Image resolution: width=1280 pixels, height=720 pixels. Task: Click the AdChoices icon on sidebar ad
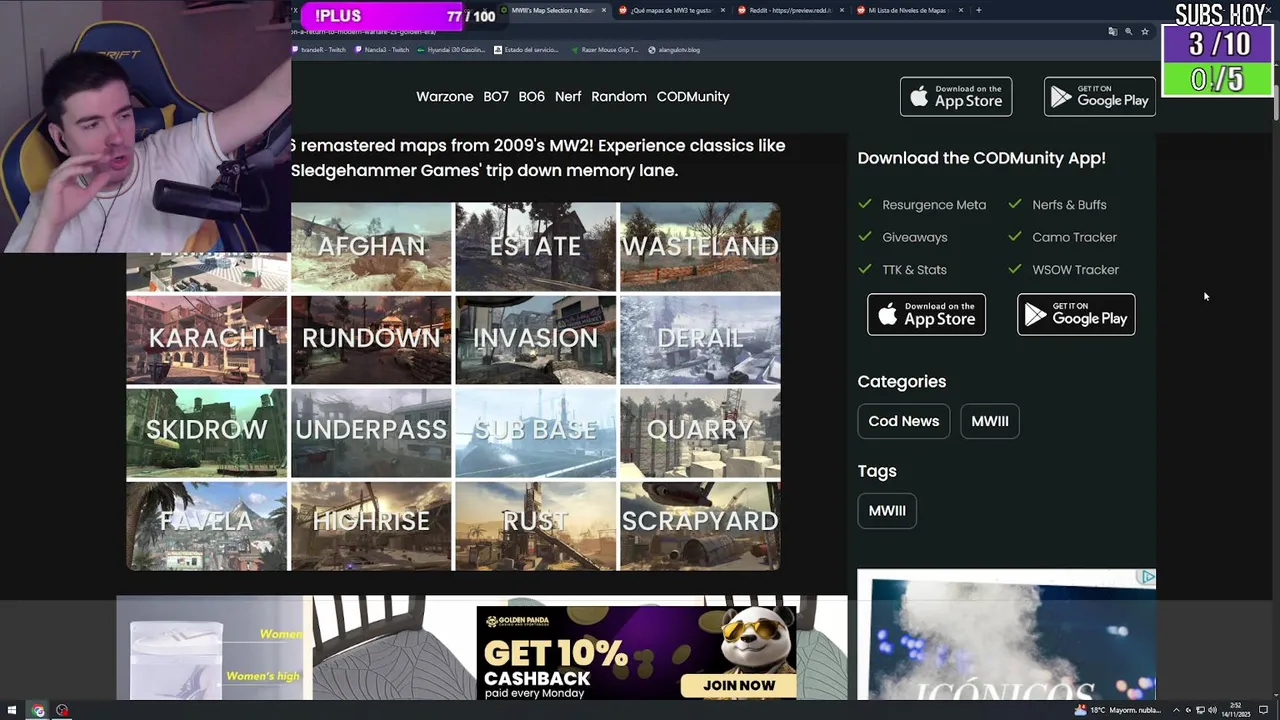click(1147, 577)
